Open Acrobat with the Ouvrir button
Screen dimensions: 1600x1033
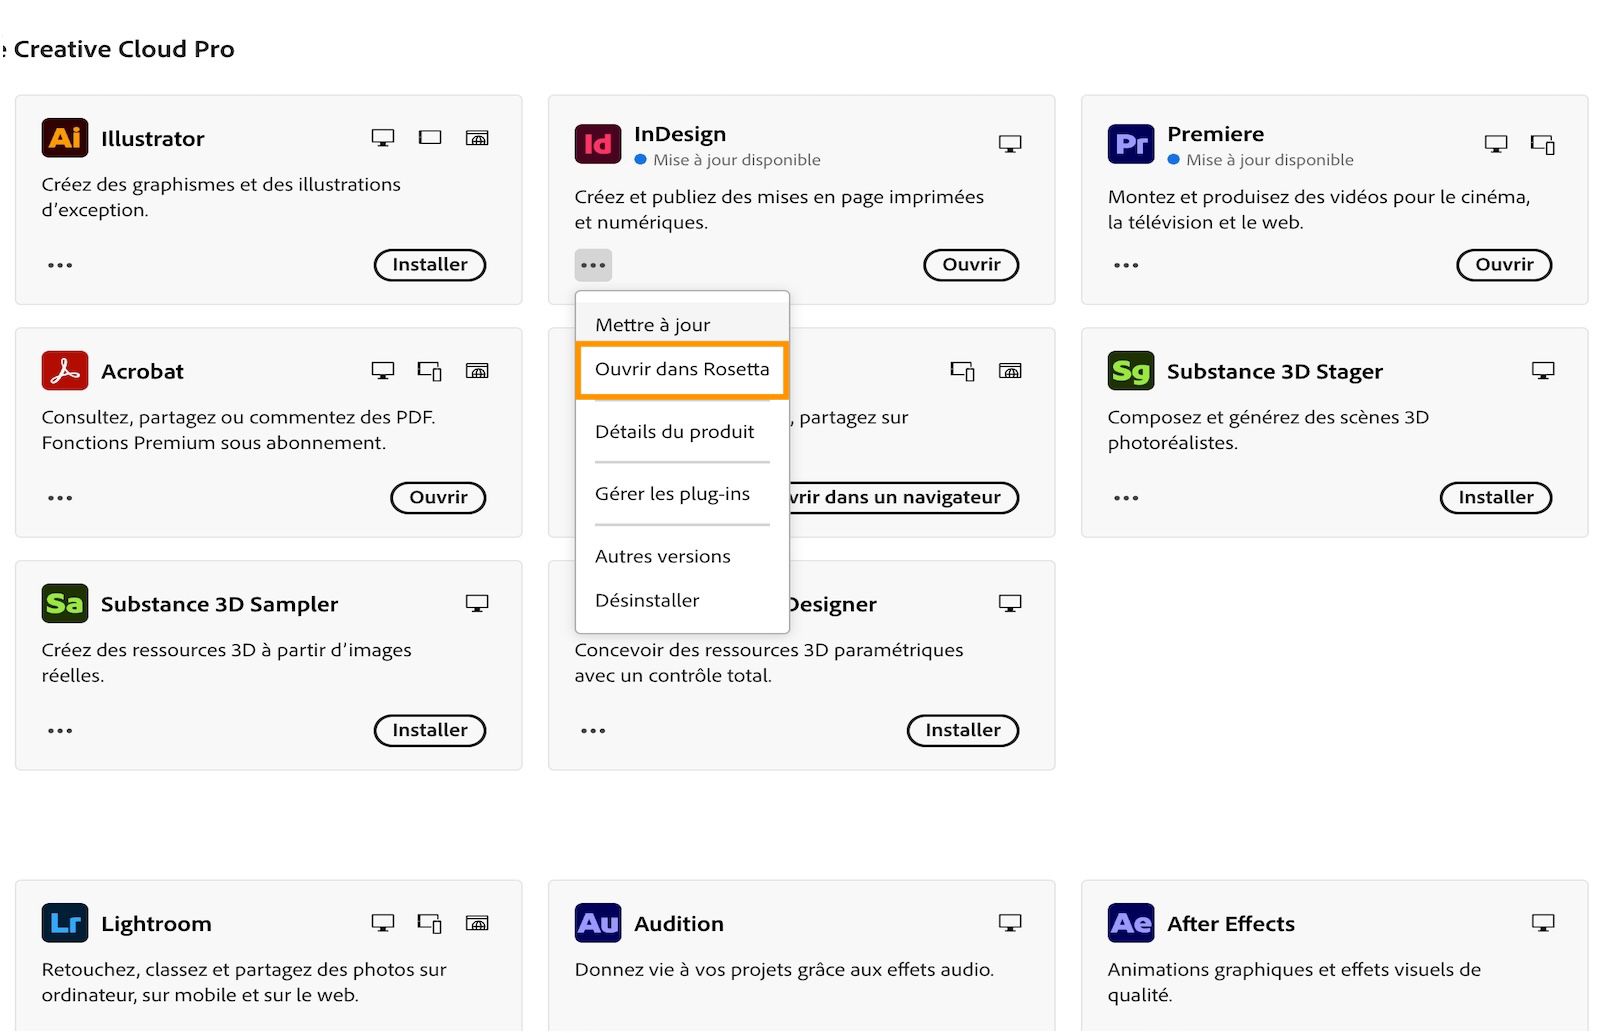point(438,498)
